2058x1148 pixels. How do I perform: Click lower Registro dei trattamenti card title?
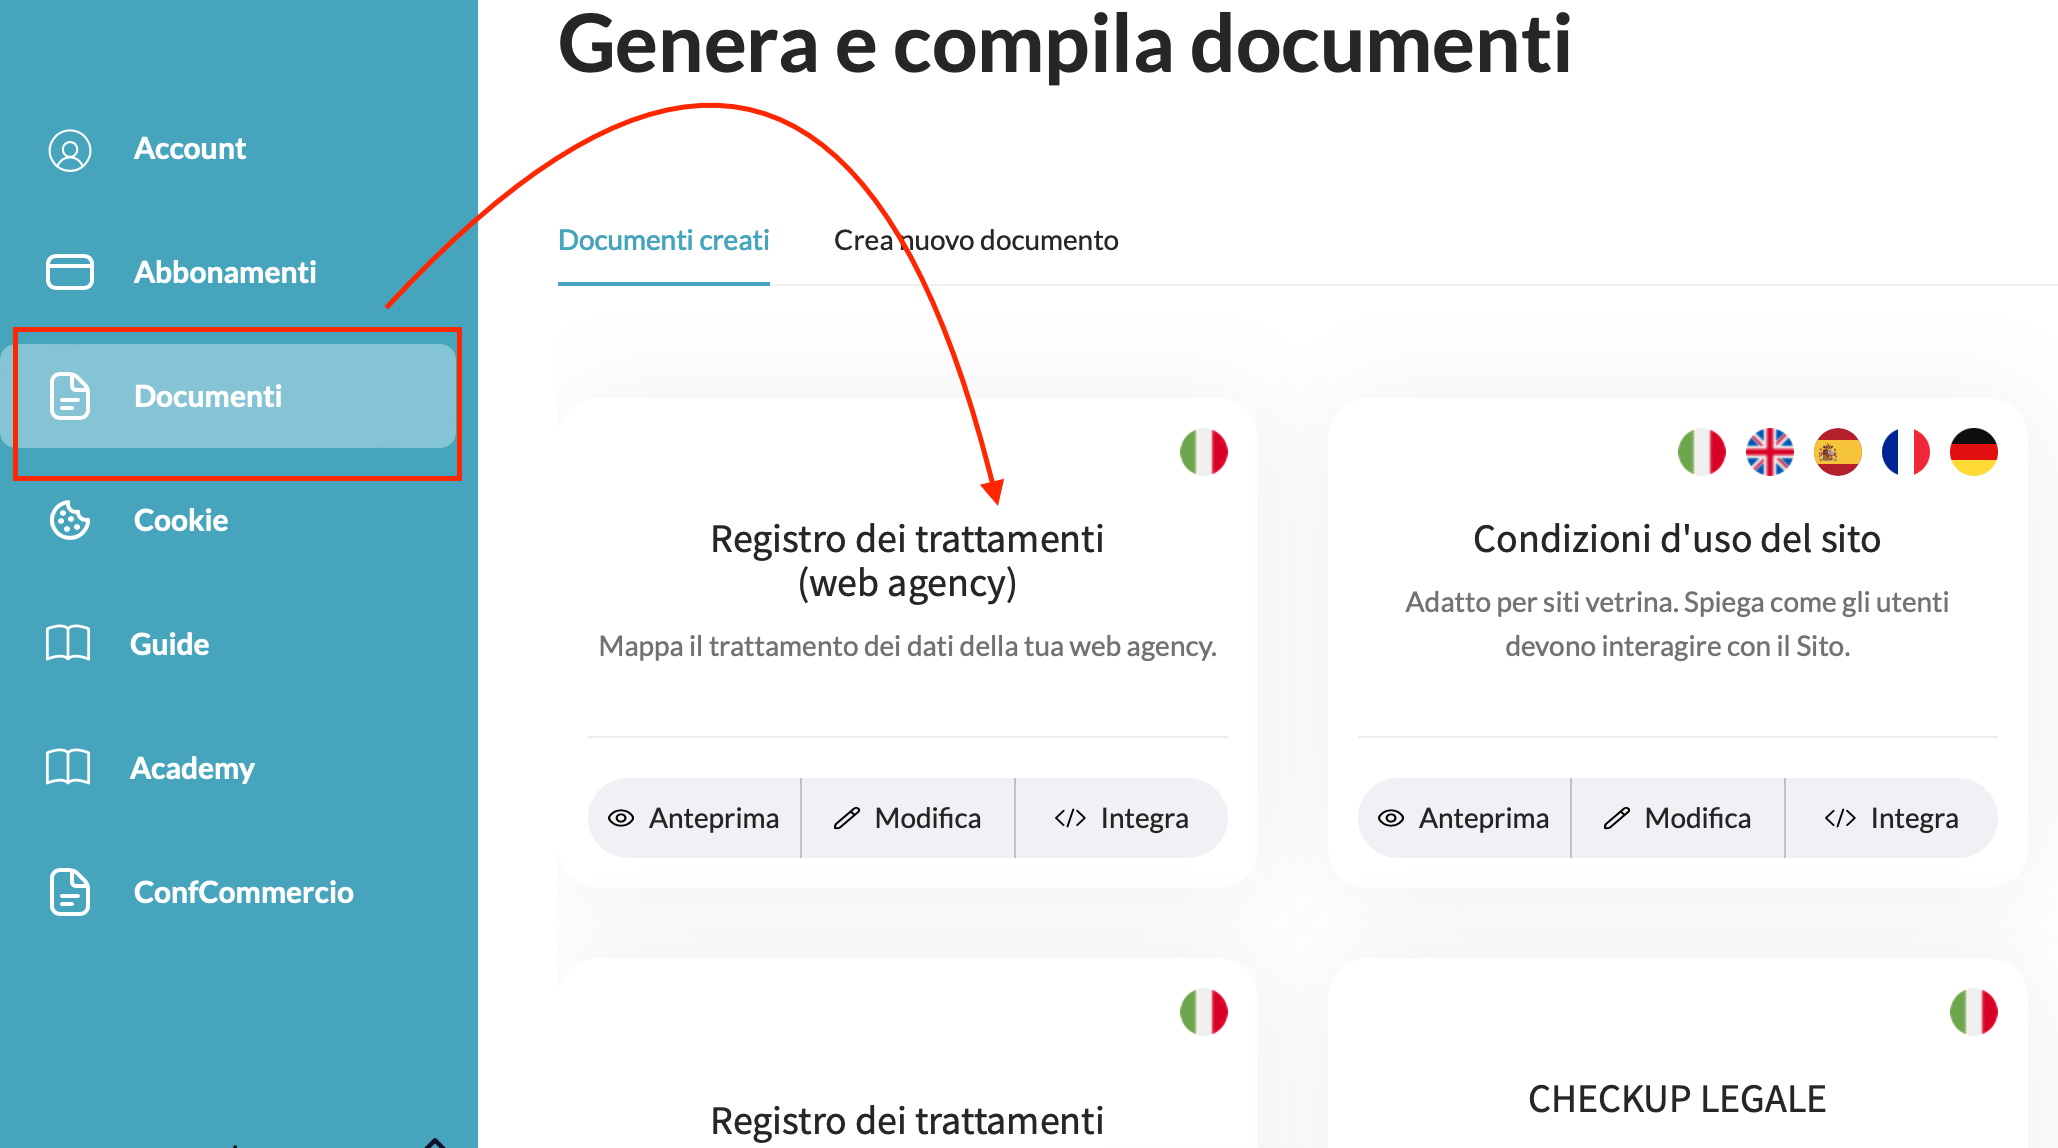click(907, 1121)
